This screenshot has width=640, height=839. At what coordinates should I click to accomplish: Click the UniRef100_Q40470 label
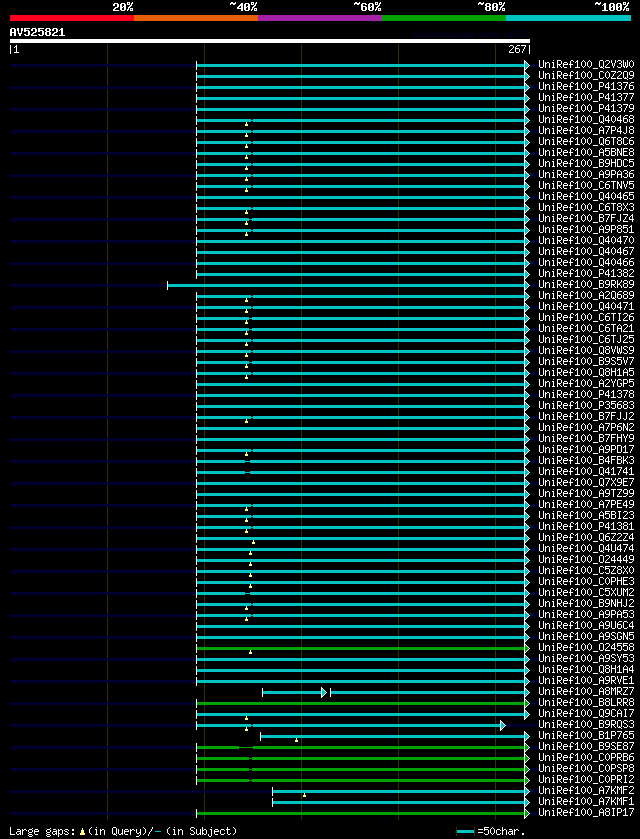pos(586,241)
